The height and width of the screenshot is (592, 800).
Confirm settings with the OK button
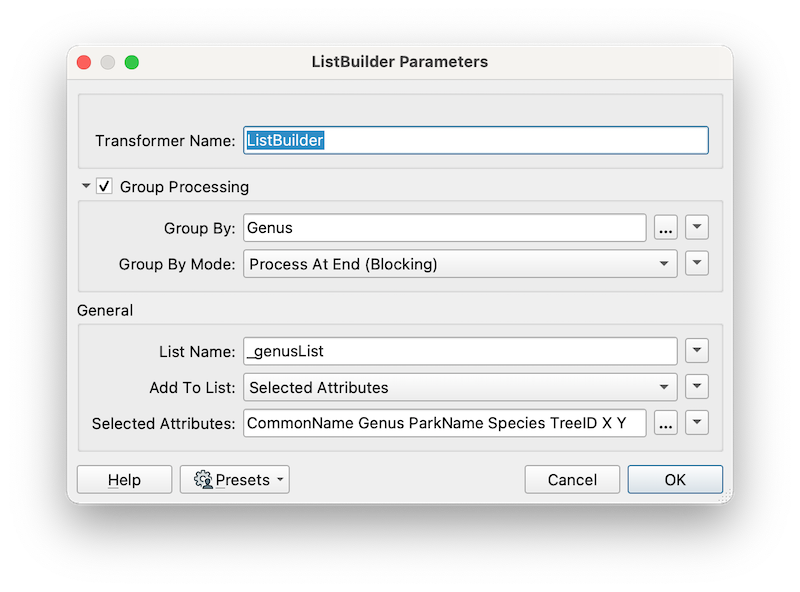(x=675, y=479)
